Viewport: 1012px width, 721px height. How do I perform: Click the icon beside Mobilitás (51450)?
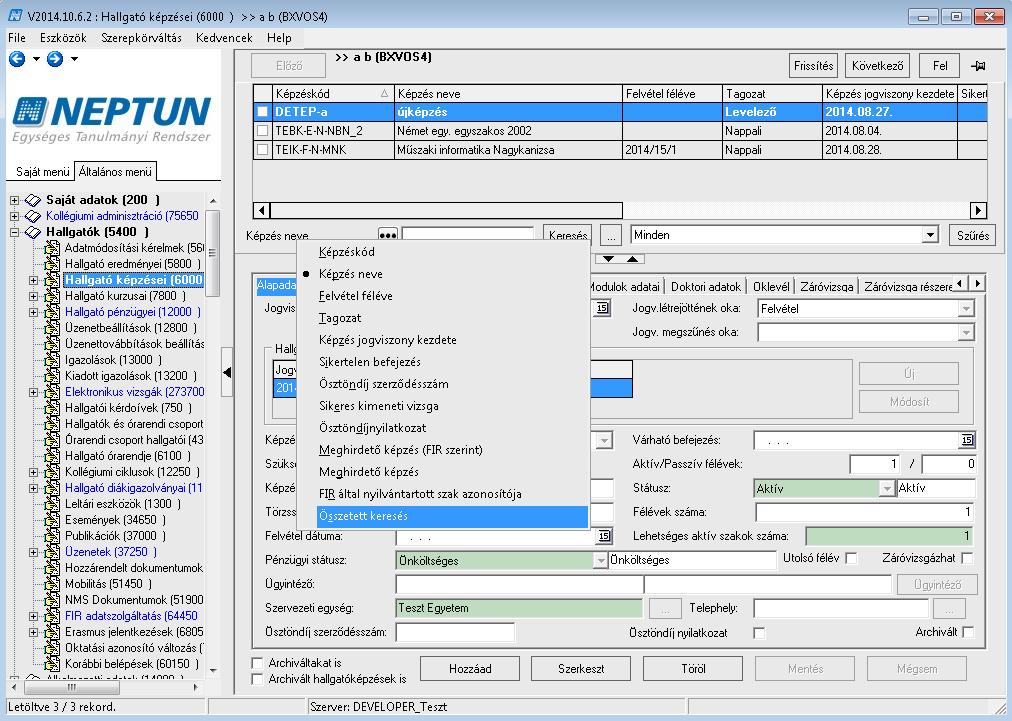point(52,584)
